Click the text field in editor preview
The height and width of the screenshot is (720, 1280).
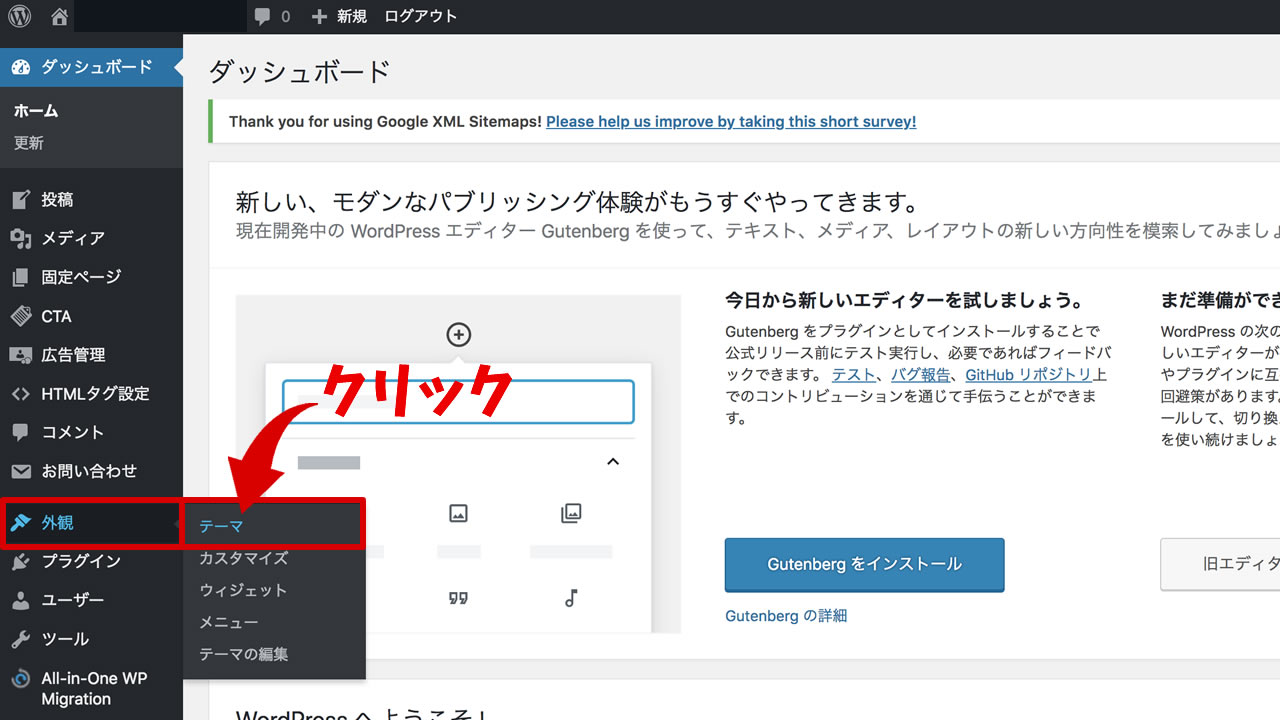pos(458,402)
